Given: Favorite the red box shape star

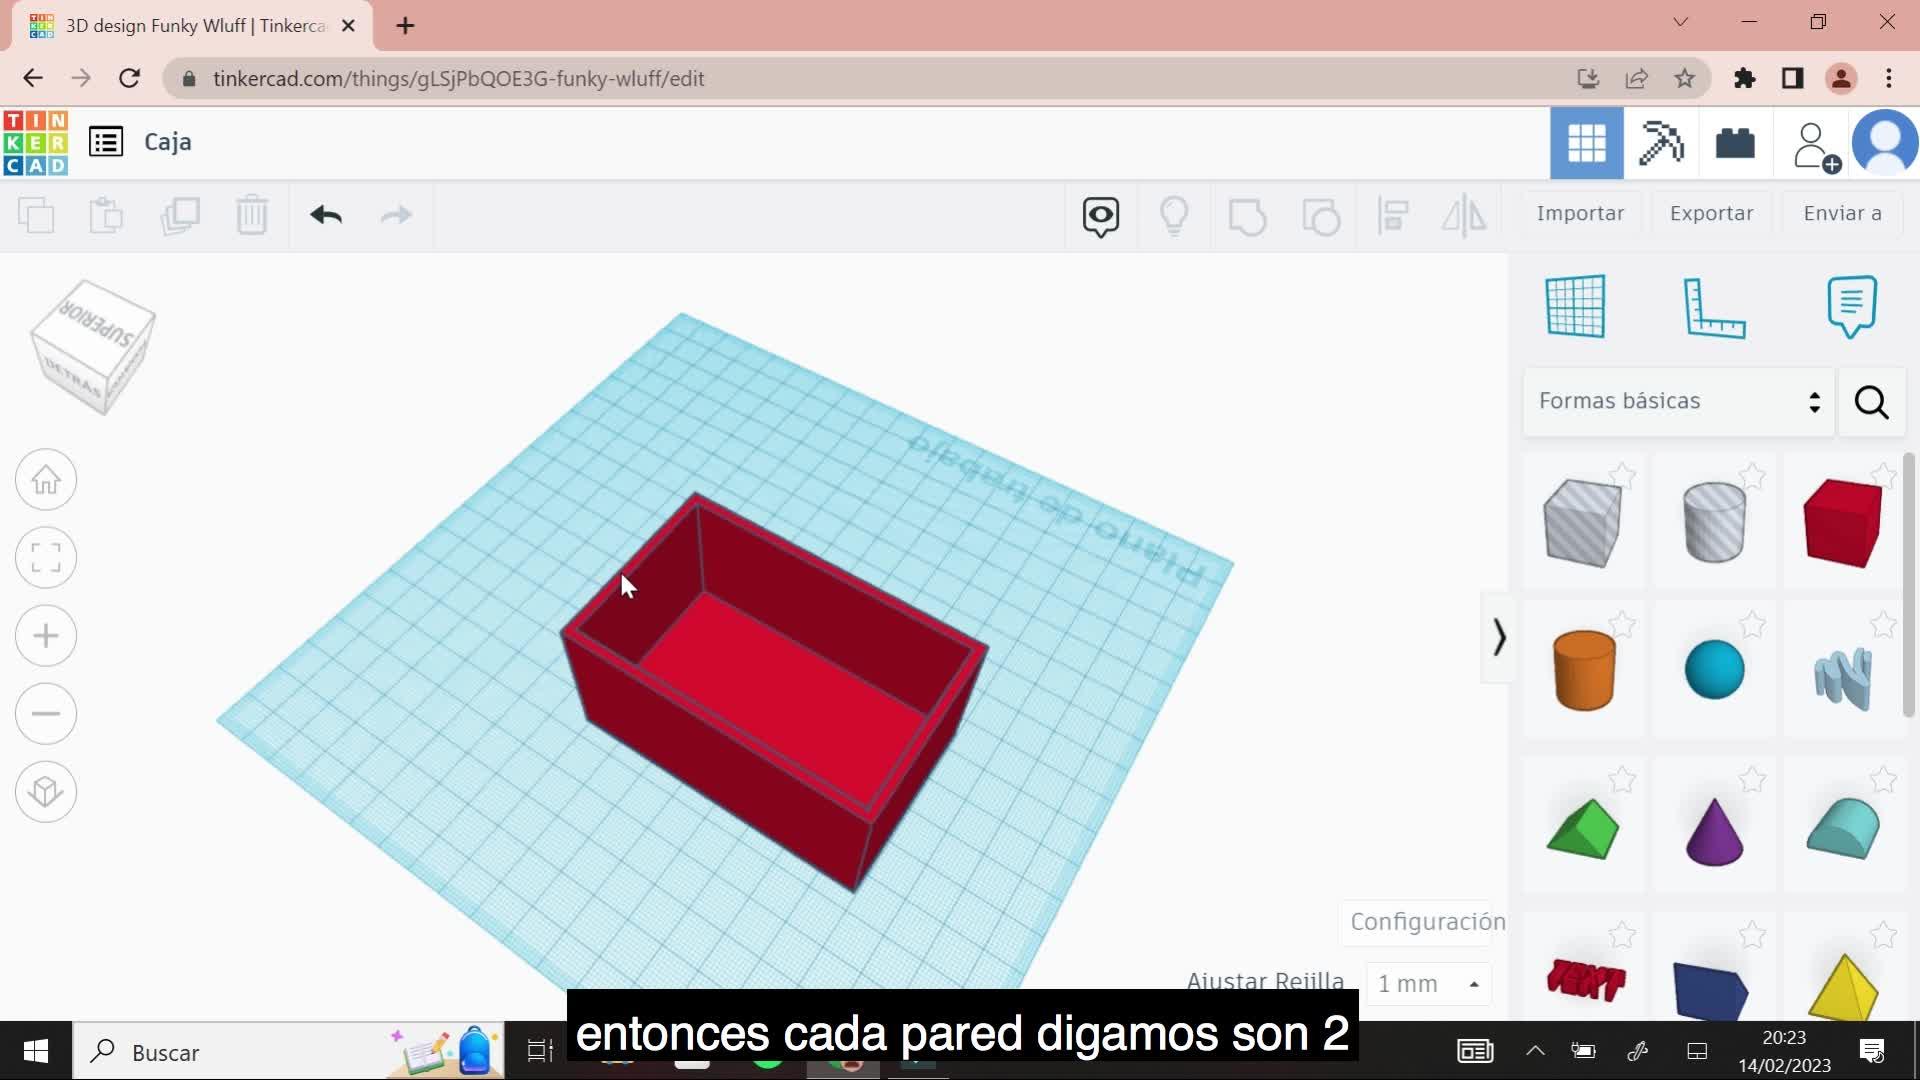Looking at the screenshot, I should [x=1883, y=476].
